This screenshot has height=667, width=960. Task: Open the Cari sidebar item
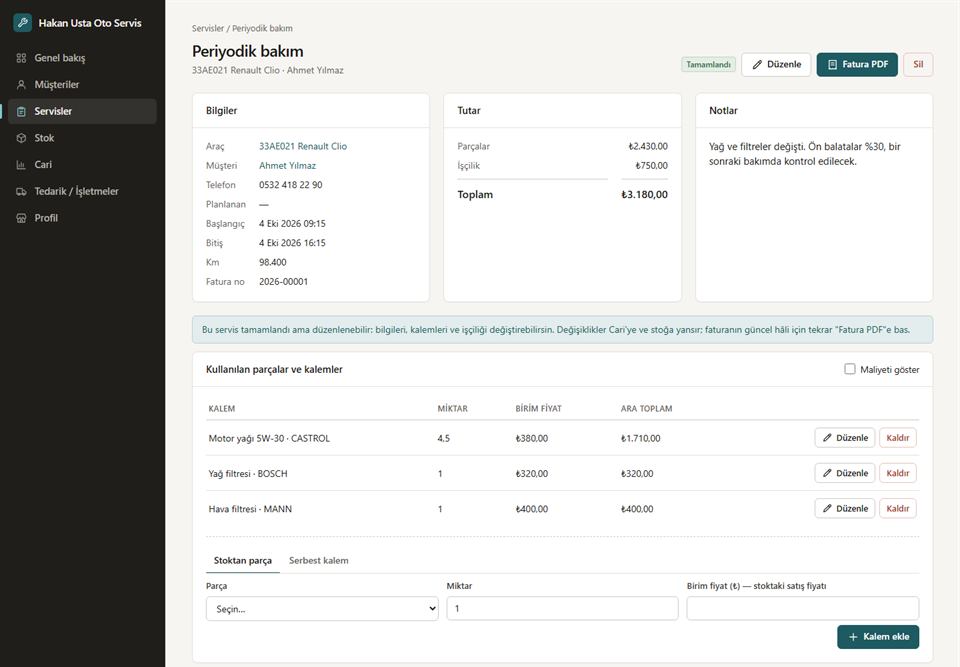coord(82,165)
